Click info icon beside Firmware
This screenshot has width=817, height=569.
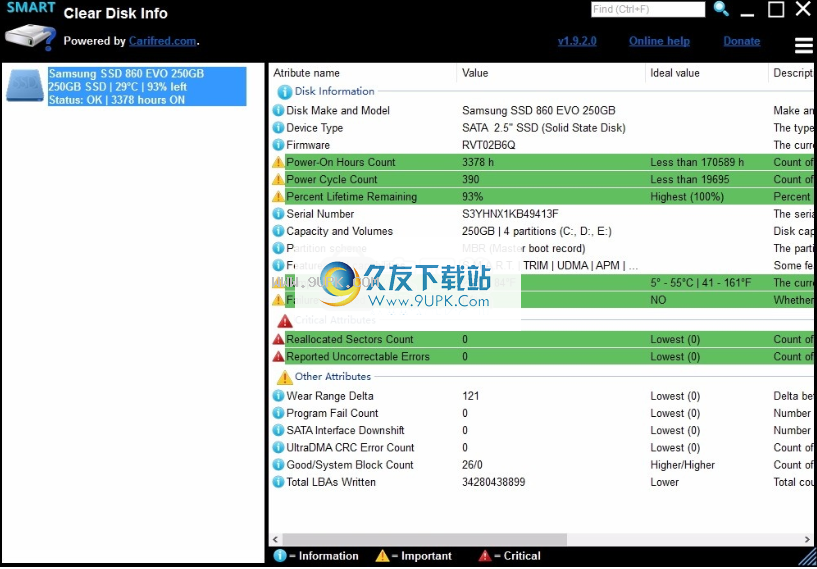[x=279, y=145]
